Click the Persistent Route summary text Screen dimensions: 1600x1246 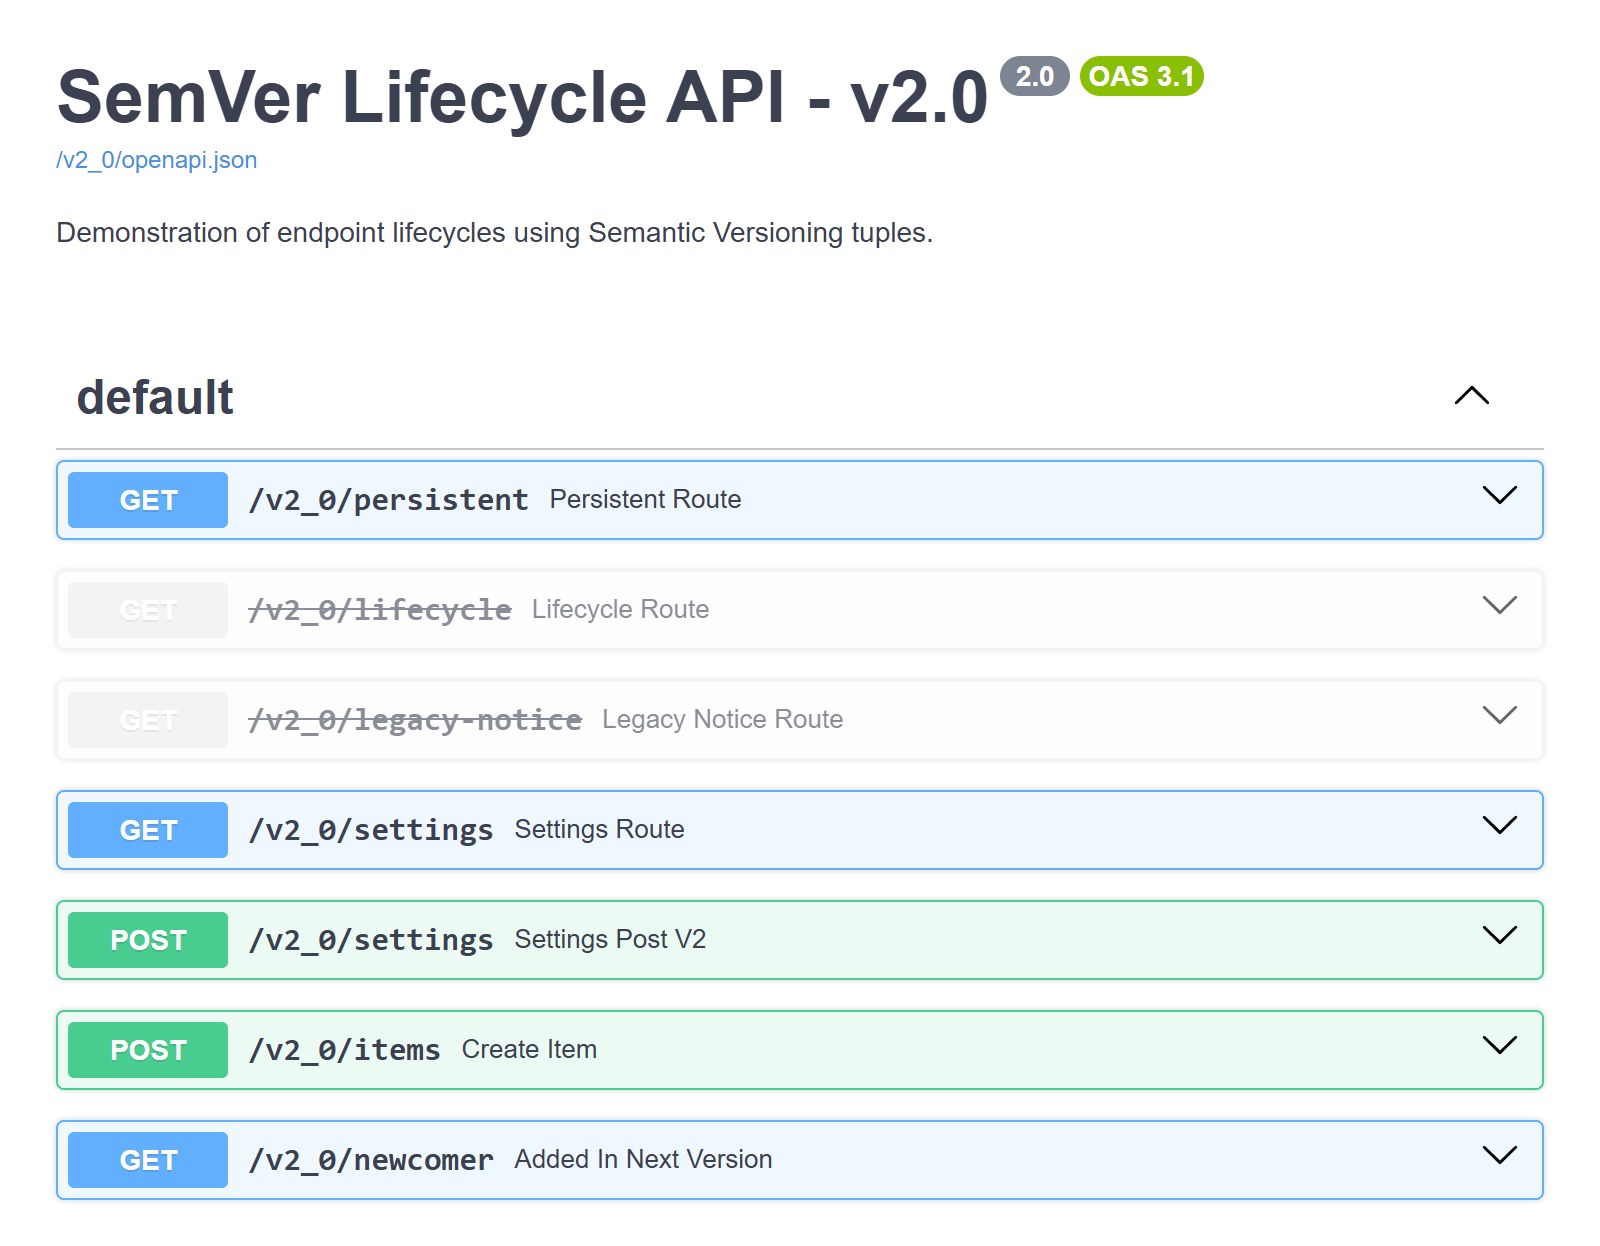tap(645, 499)
